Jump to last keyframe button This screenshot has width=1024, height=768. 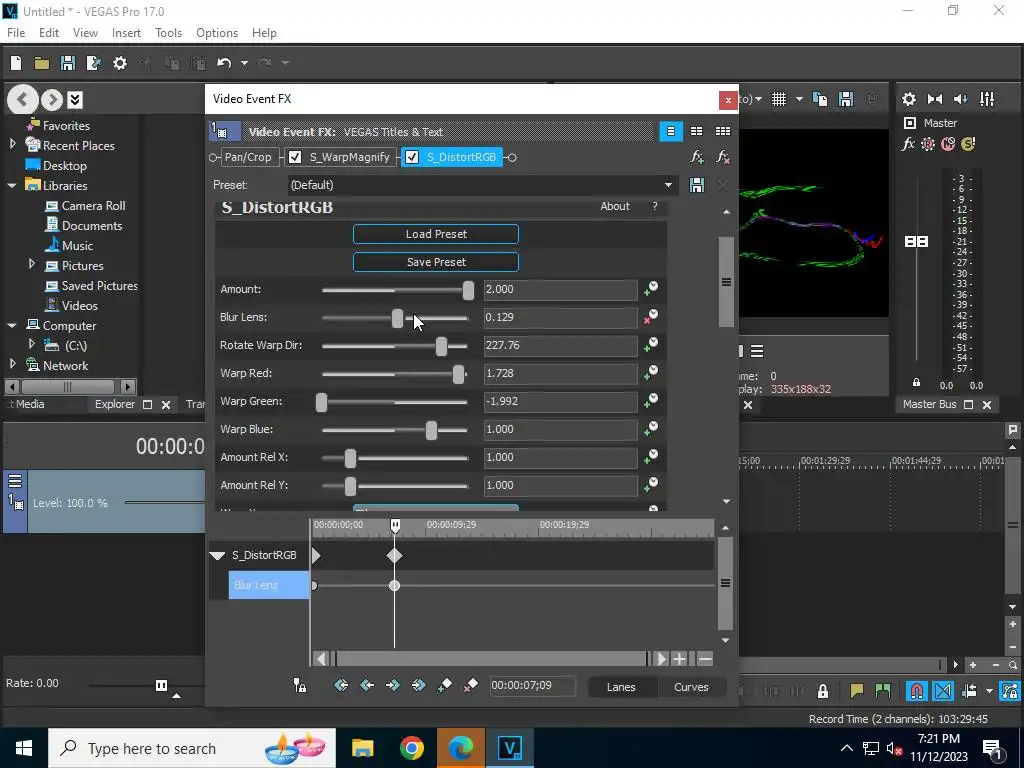click(419, 685)
